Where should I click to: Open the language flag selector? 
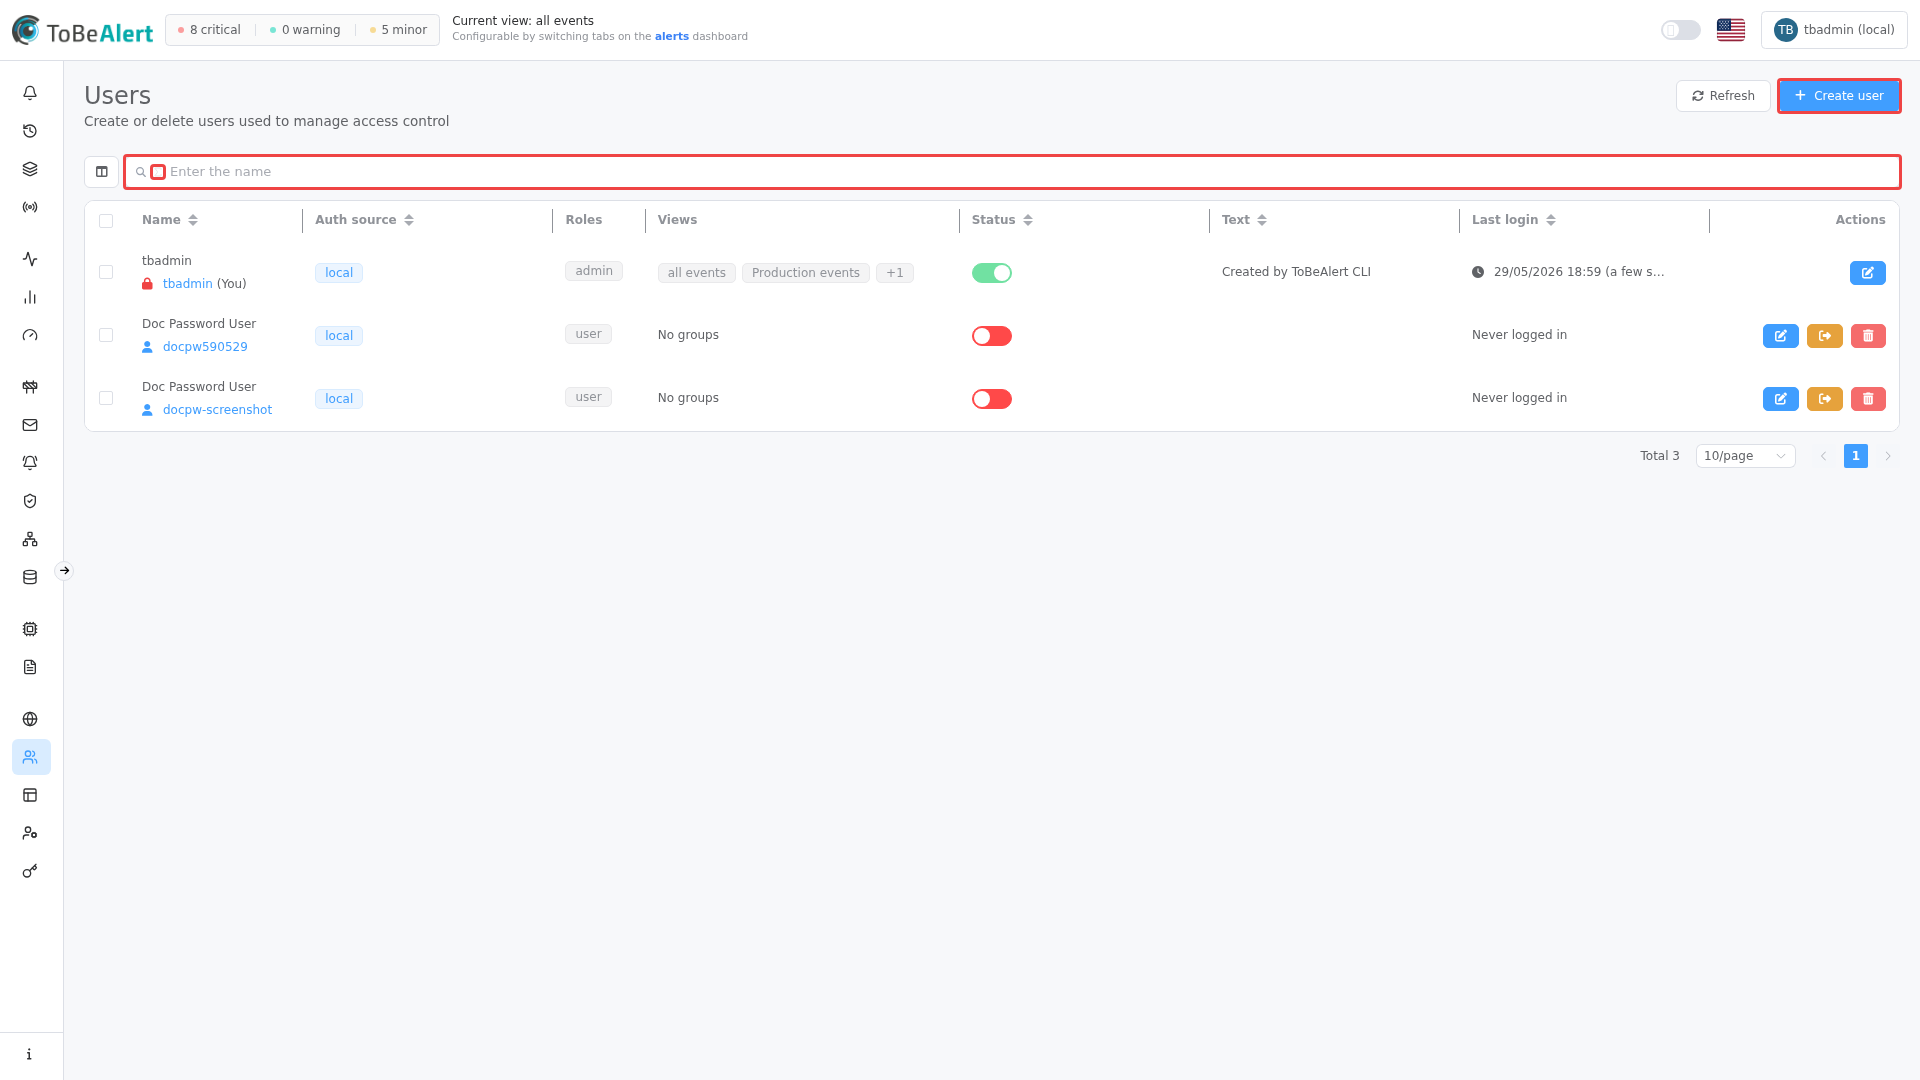(x=1730, y=30)
